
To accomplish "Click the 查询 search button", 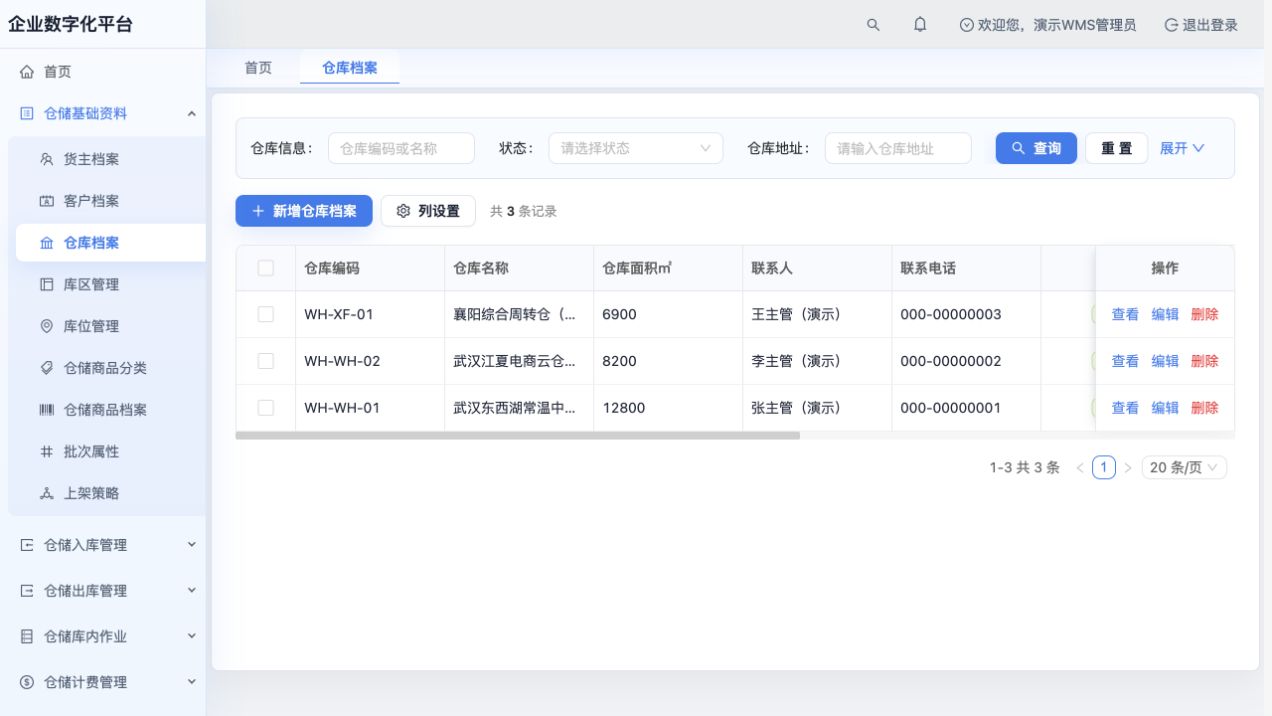I will pos(1036,148).
